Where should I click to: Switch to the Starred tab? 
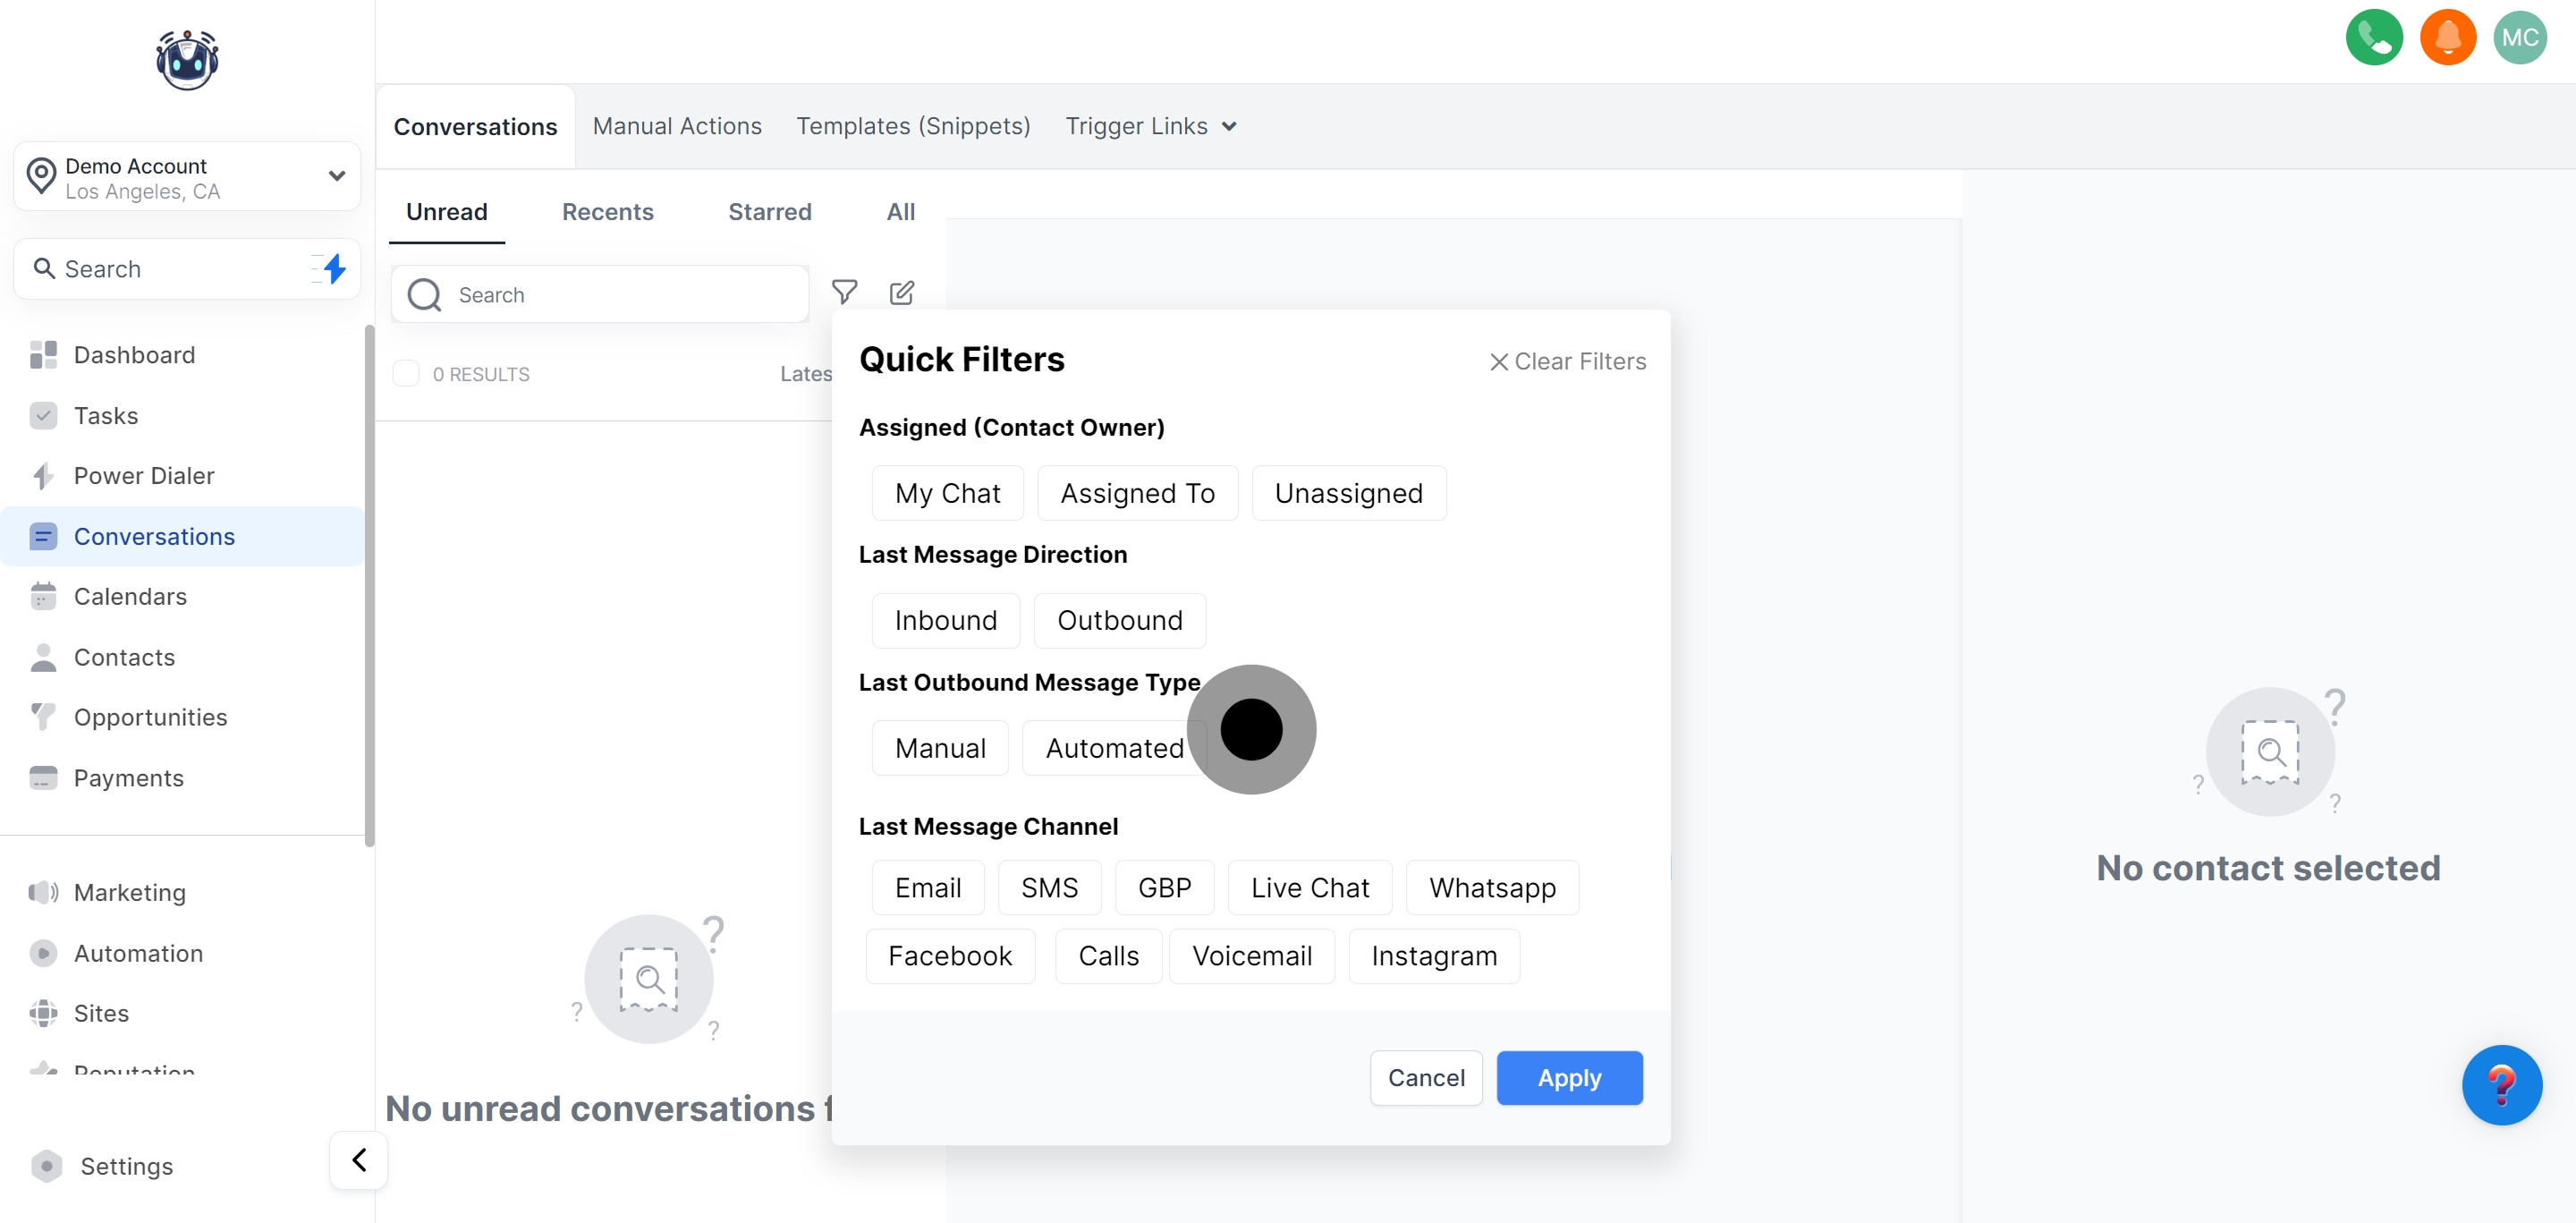769,212
